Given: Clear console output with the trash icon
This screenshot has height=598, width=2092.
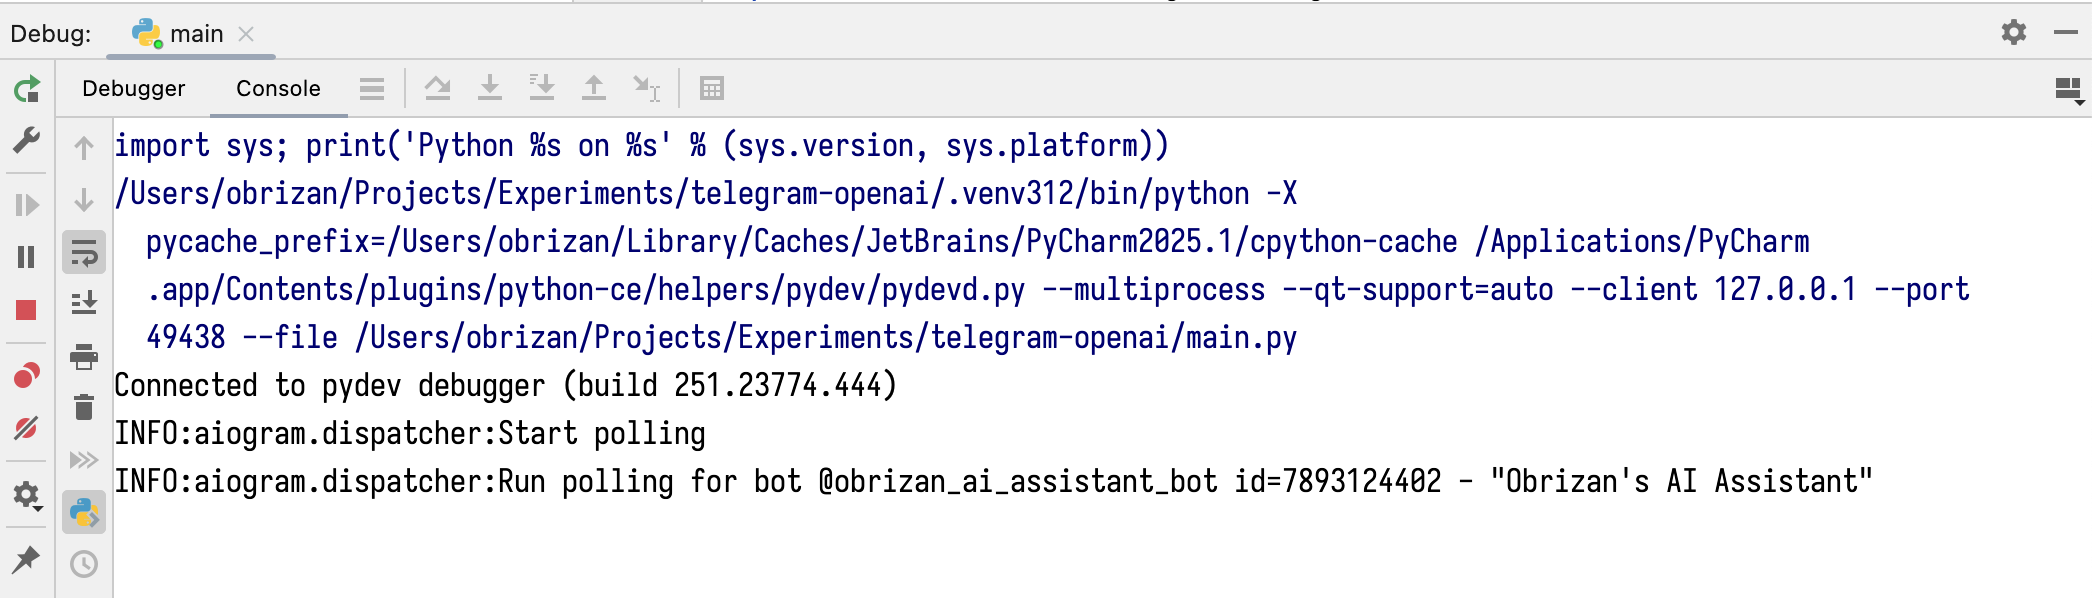Looking at the screenshot, I should click(x=84, y=407).
